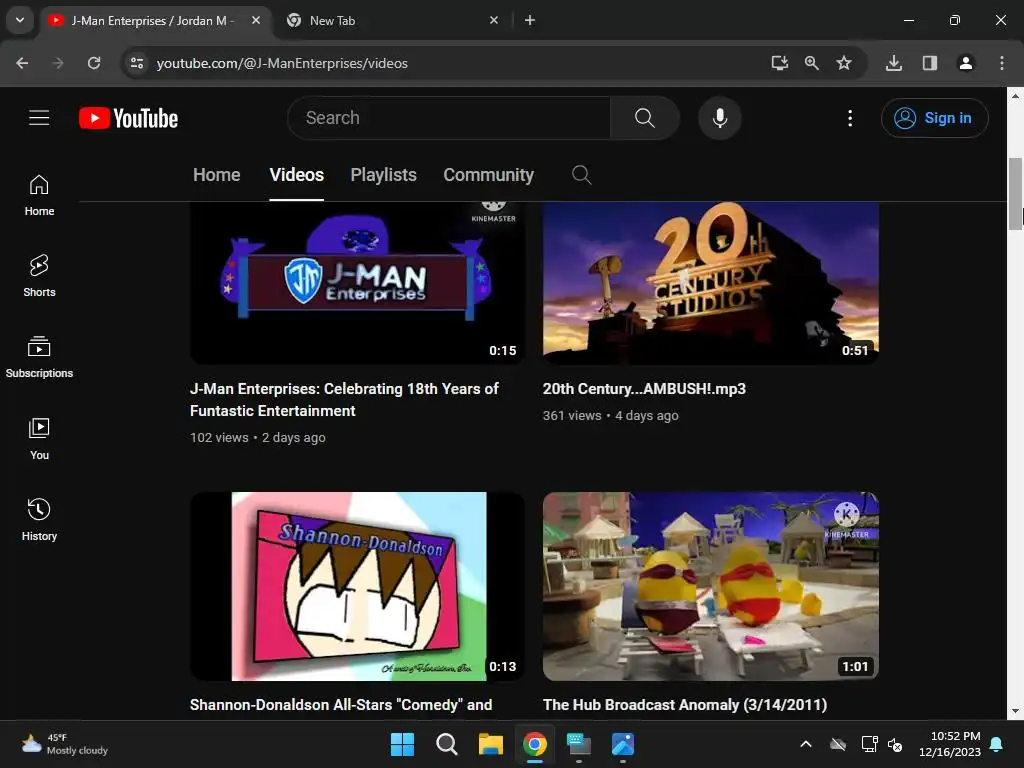Click in the YouTube Search field
The image size is (1024, 768).
tap(451, 118)
